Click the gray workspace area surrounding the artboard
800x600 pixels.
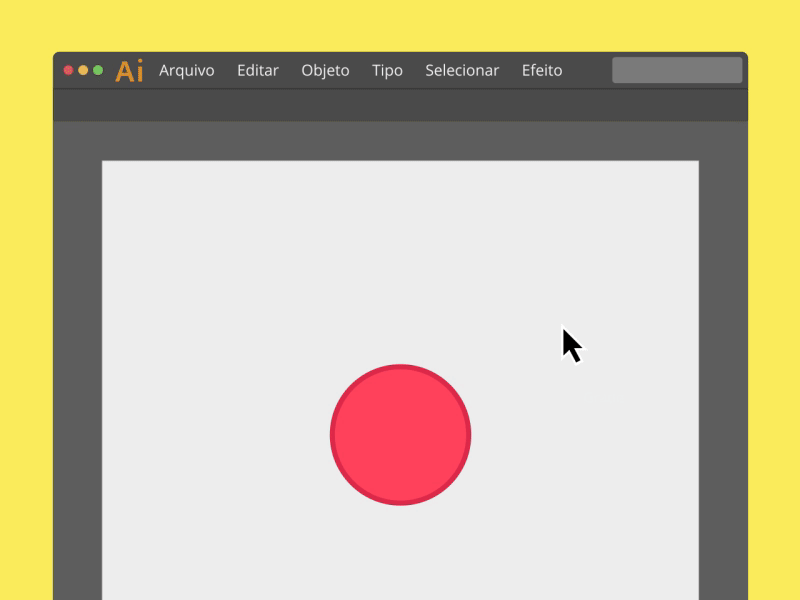(80, 350)
